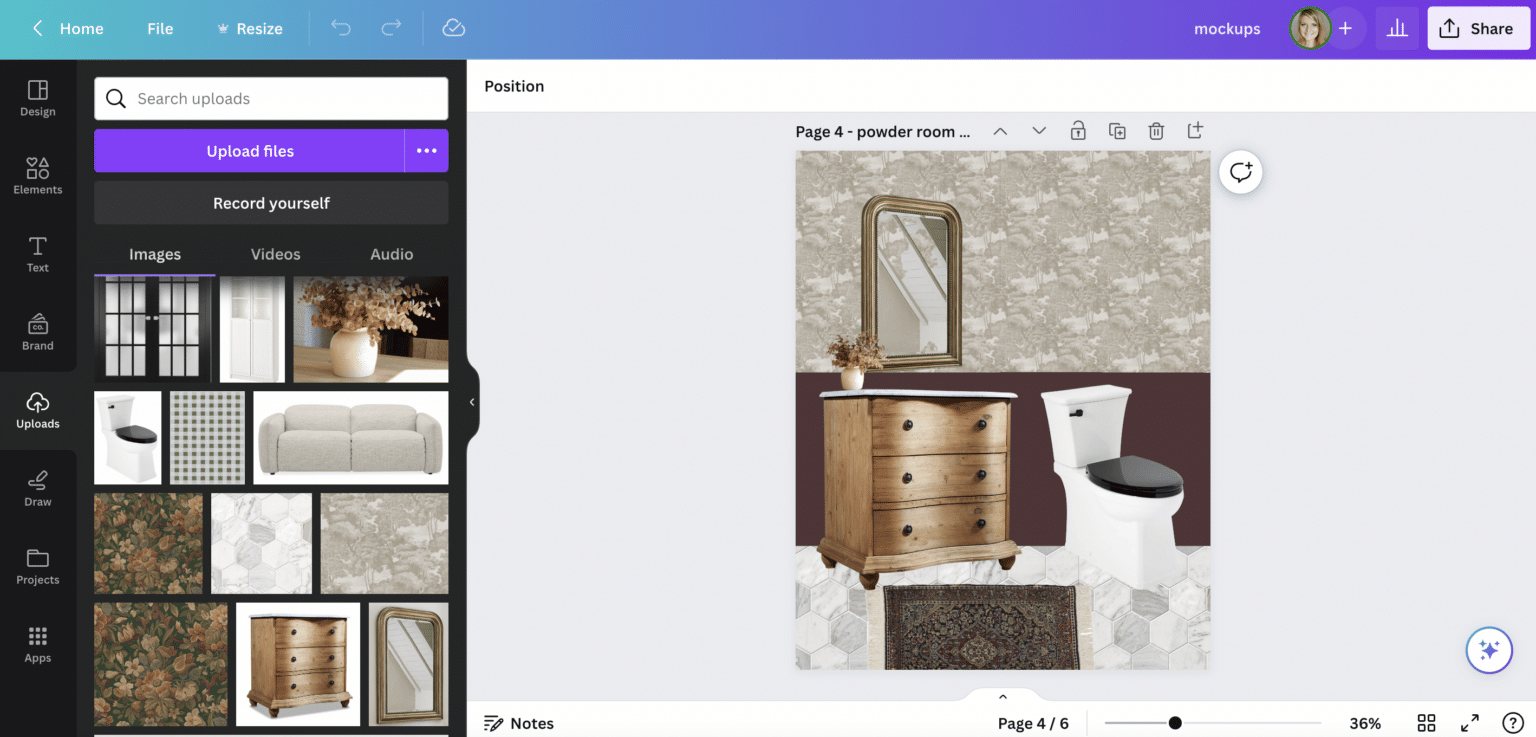The image size is (1536, 737).
Task: Select the cream sofa upload
Action: coord(351,438)
